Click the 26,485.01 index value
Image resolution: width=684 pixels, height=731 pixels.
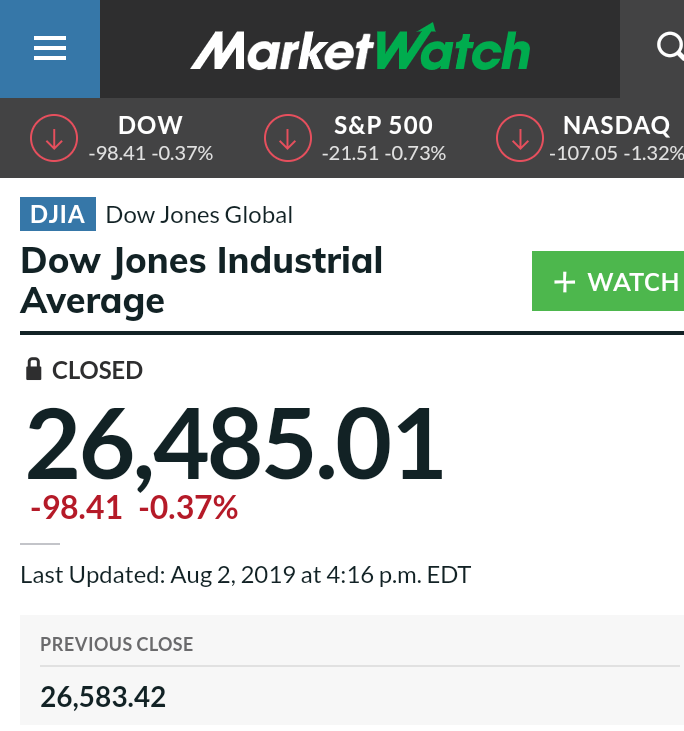[x=234, y=444]
